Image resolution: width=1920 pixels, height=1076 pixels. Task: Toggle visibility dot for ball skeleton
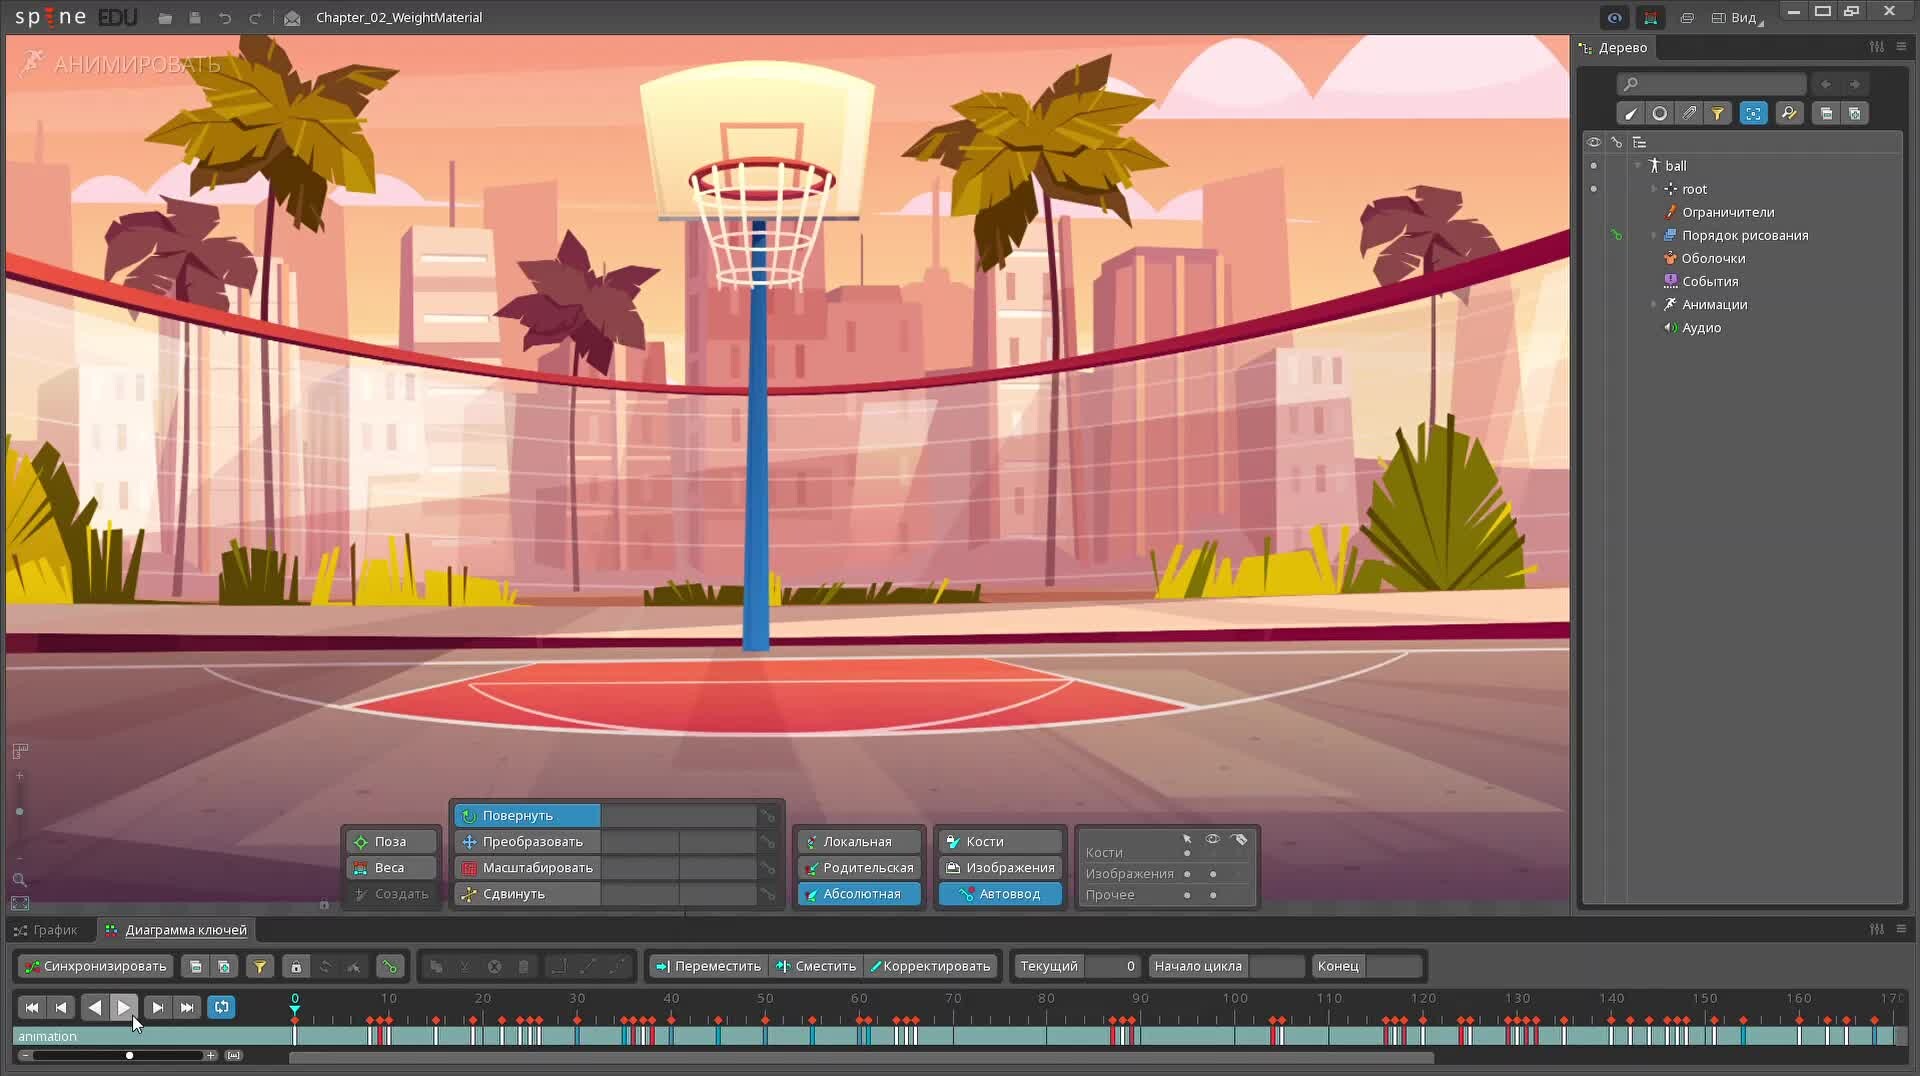point(1593,166)
